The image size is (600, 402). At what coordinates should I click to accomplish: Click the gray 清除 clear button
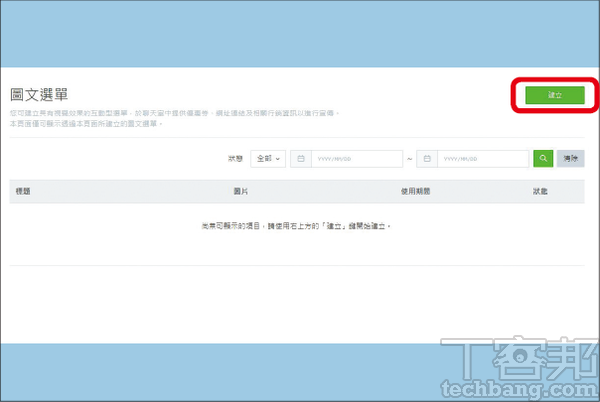[x=570, y=158]
